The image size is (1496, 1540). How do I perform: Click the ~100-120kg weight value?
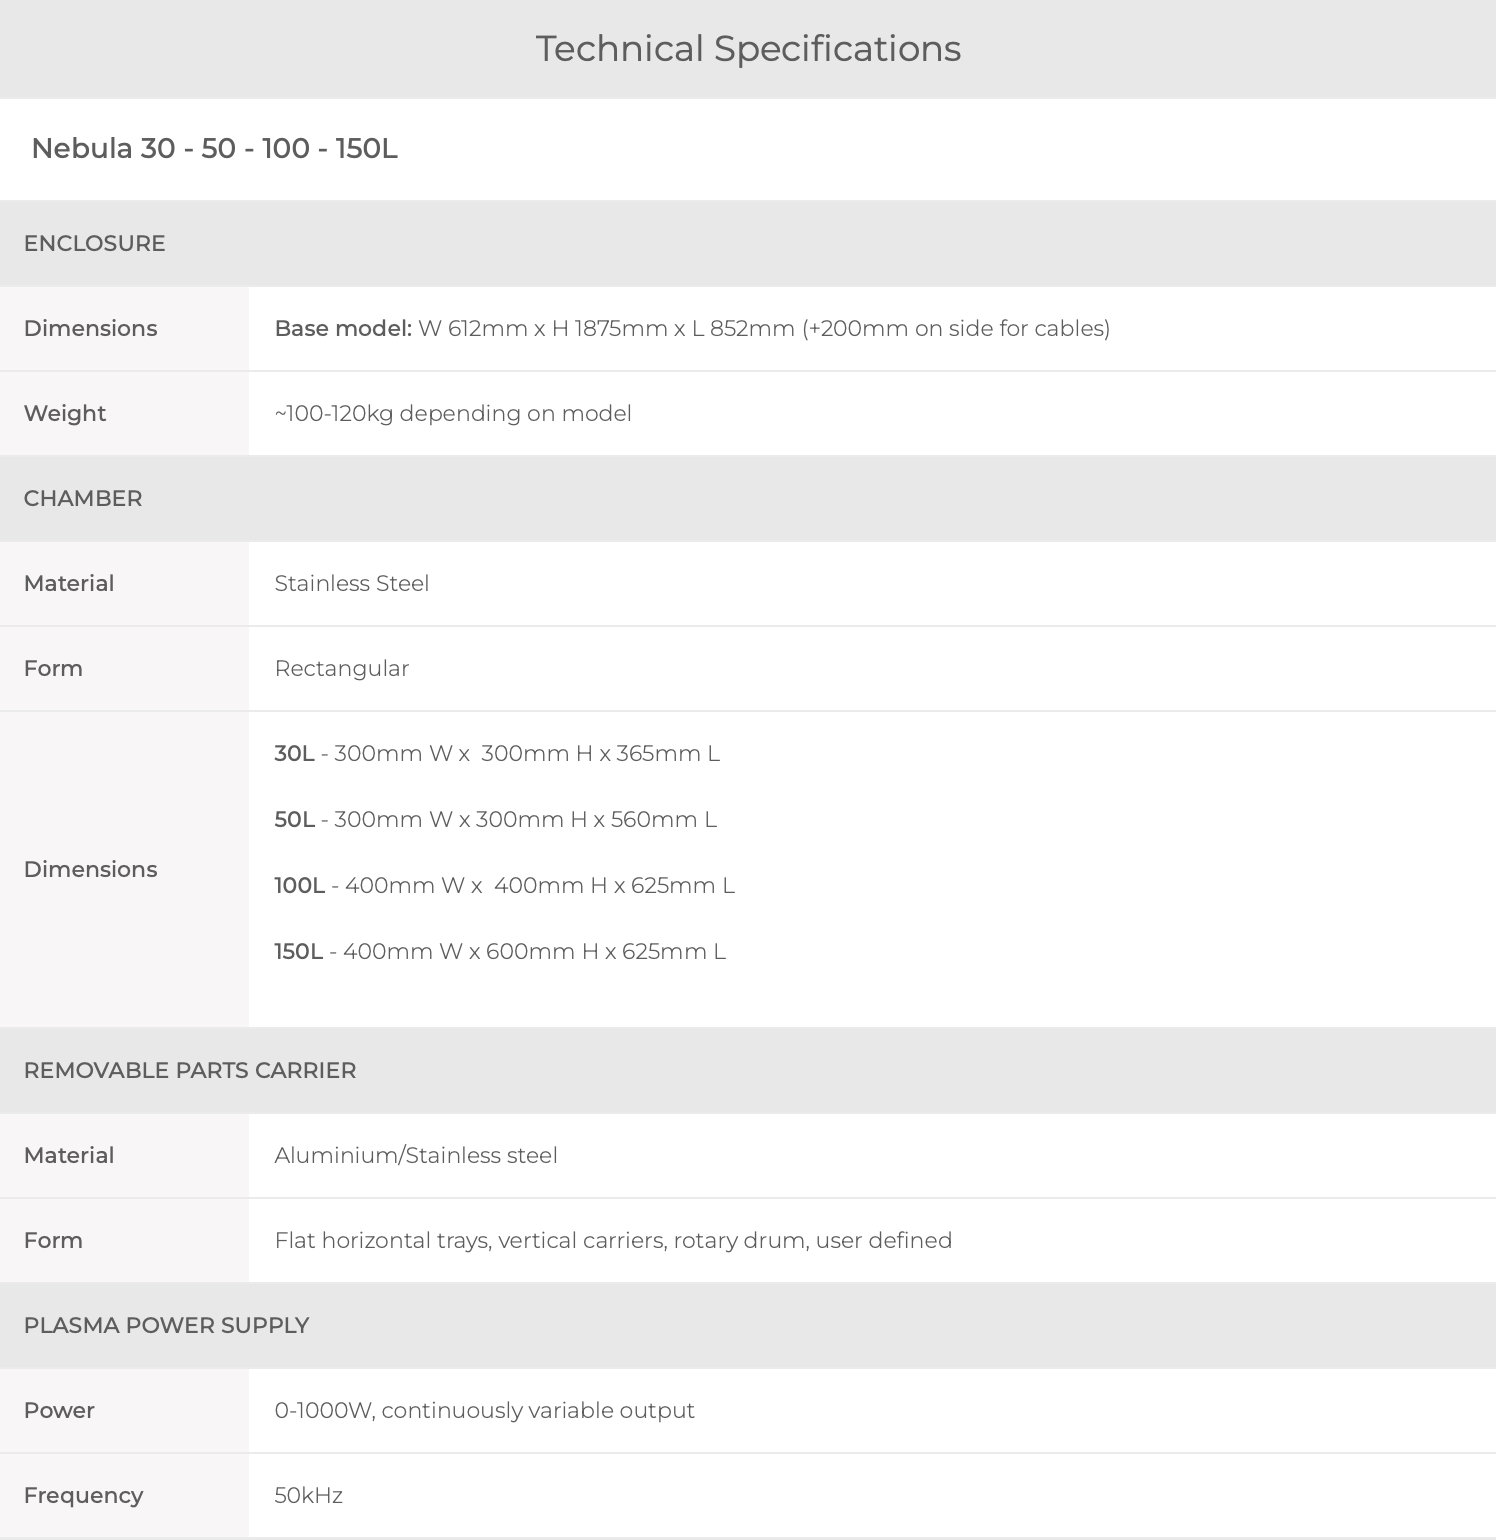click(453, 413)
